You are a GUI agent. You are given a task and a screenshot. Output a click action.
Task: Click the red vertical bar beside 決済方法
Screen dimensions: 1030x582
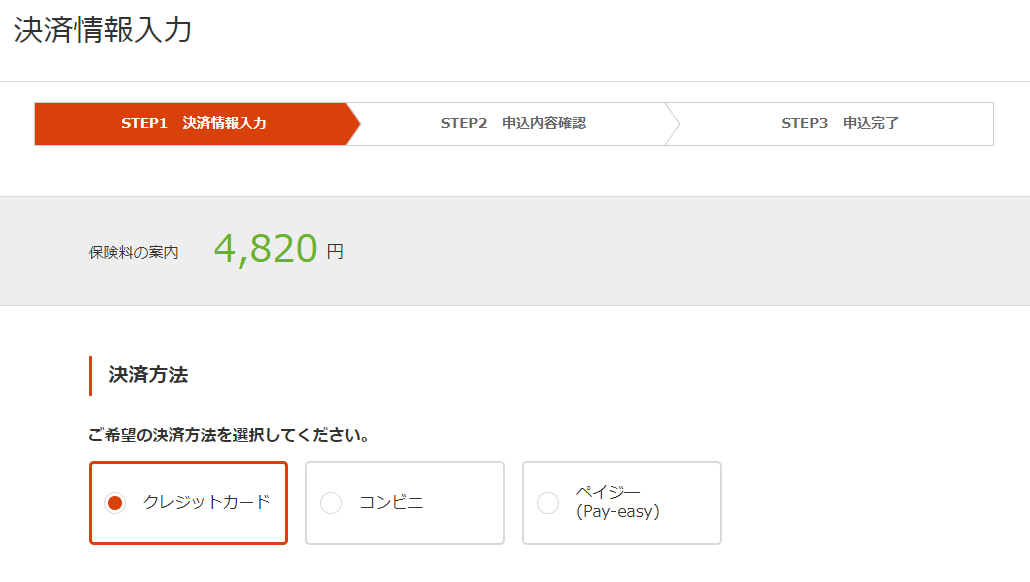tap(91, 376)
